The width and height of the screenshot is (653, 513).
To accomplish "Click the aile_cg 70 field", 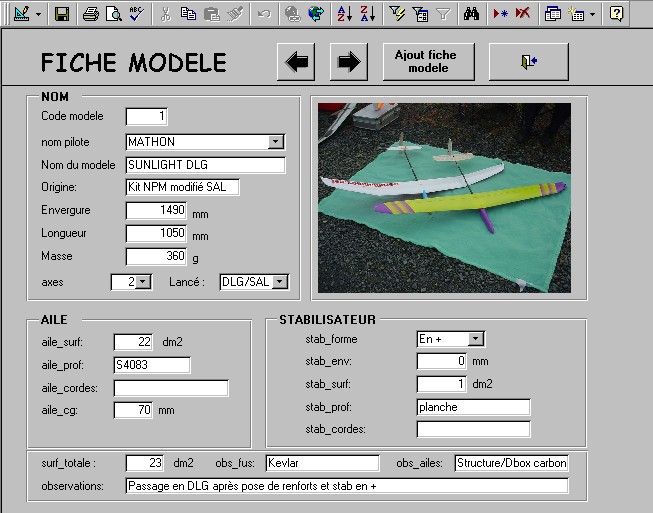I will (x=133, y=410).
